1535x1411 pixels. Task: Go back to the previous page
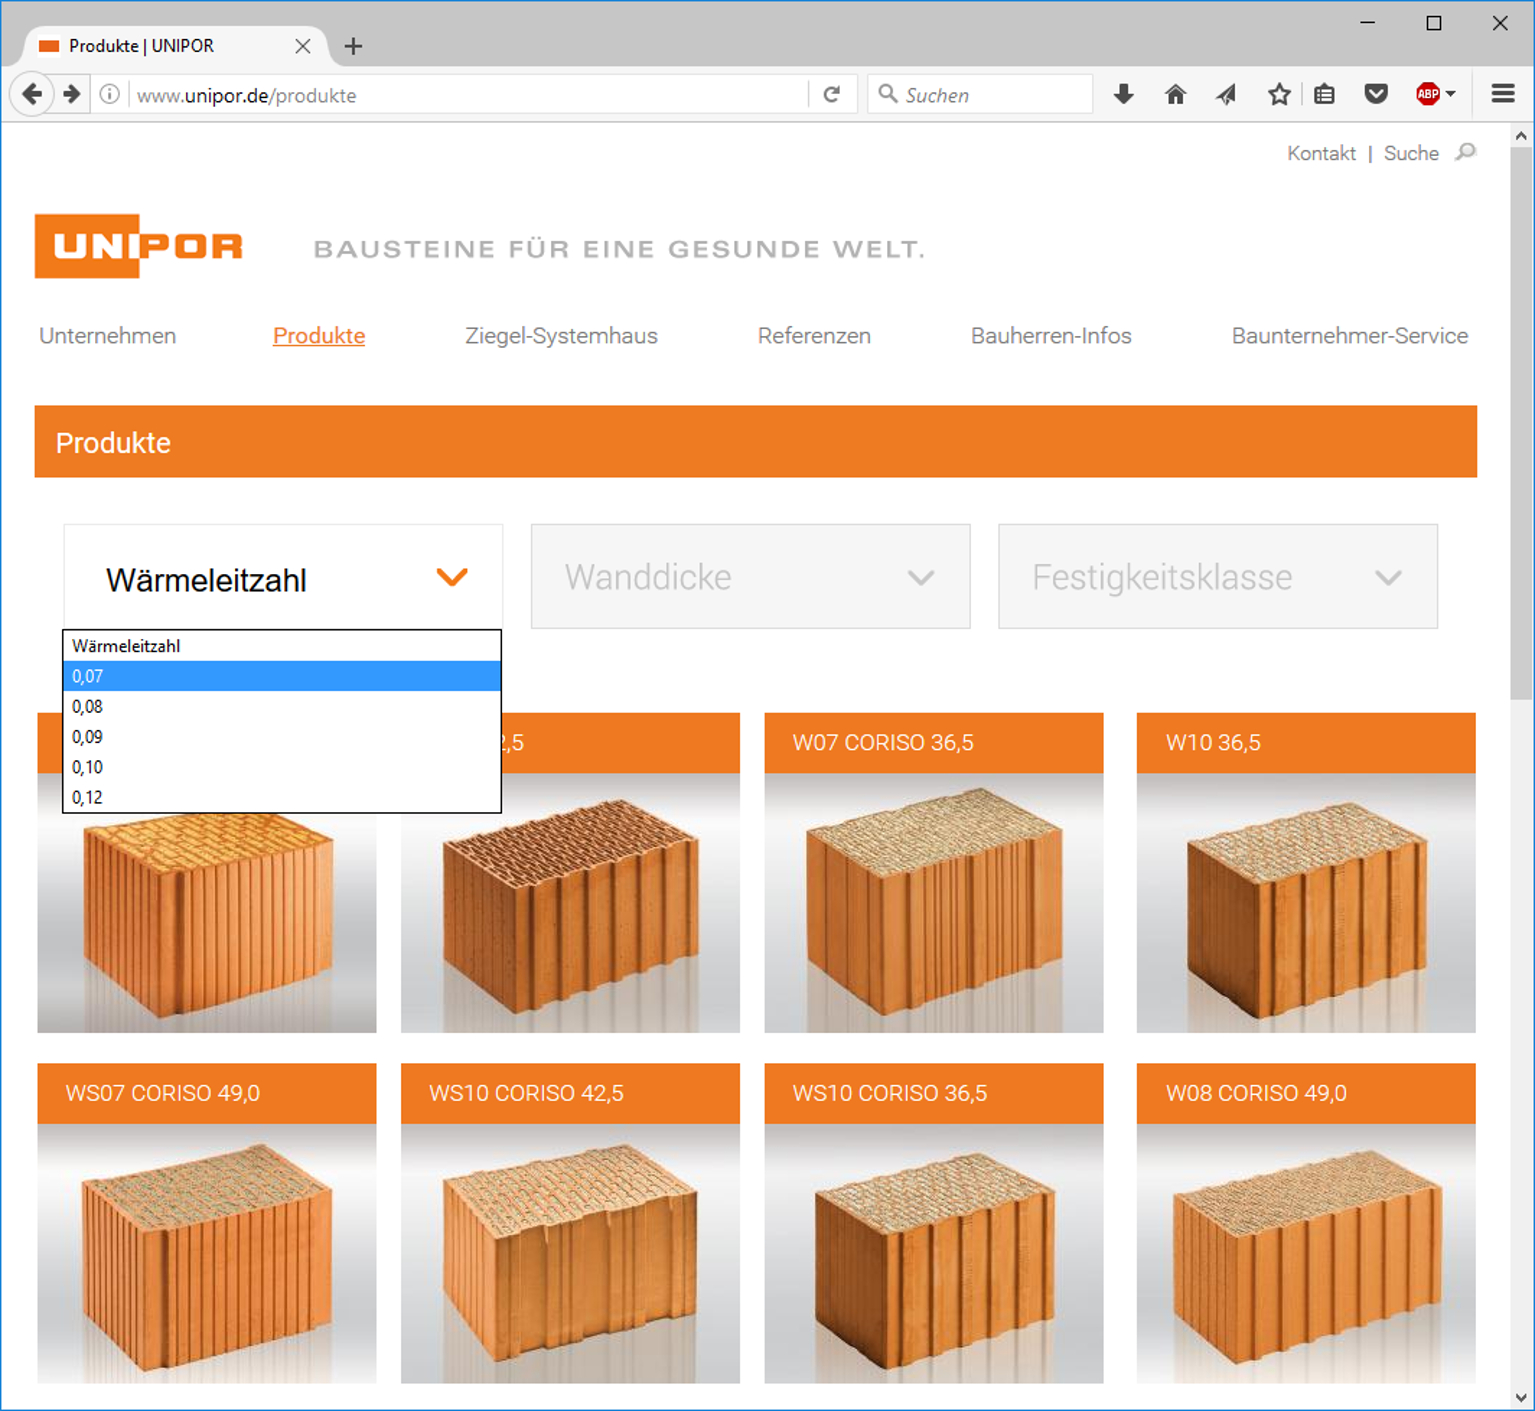tap(32, 95)
